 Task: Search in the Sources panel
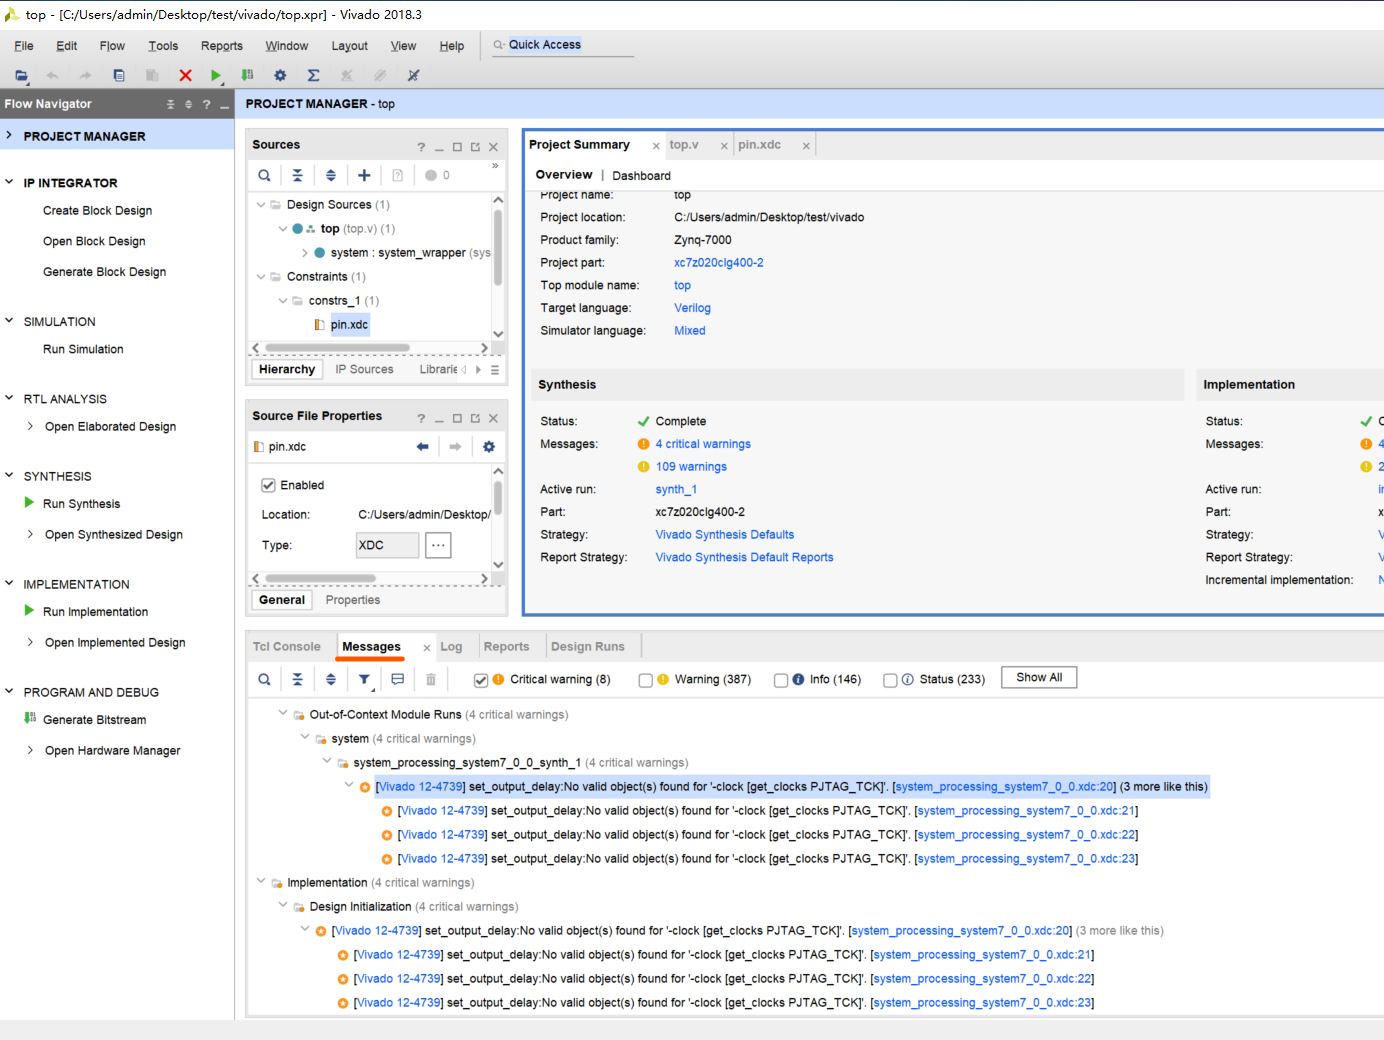[x=264, y=175]
